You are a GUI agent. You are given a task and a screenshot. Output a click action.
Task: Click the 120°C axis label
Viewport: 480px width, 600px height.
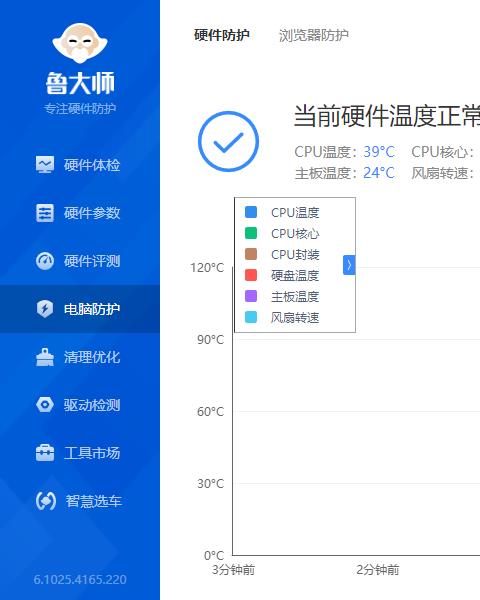click(207, 267)
